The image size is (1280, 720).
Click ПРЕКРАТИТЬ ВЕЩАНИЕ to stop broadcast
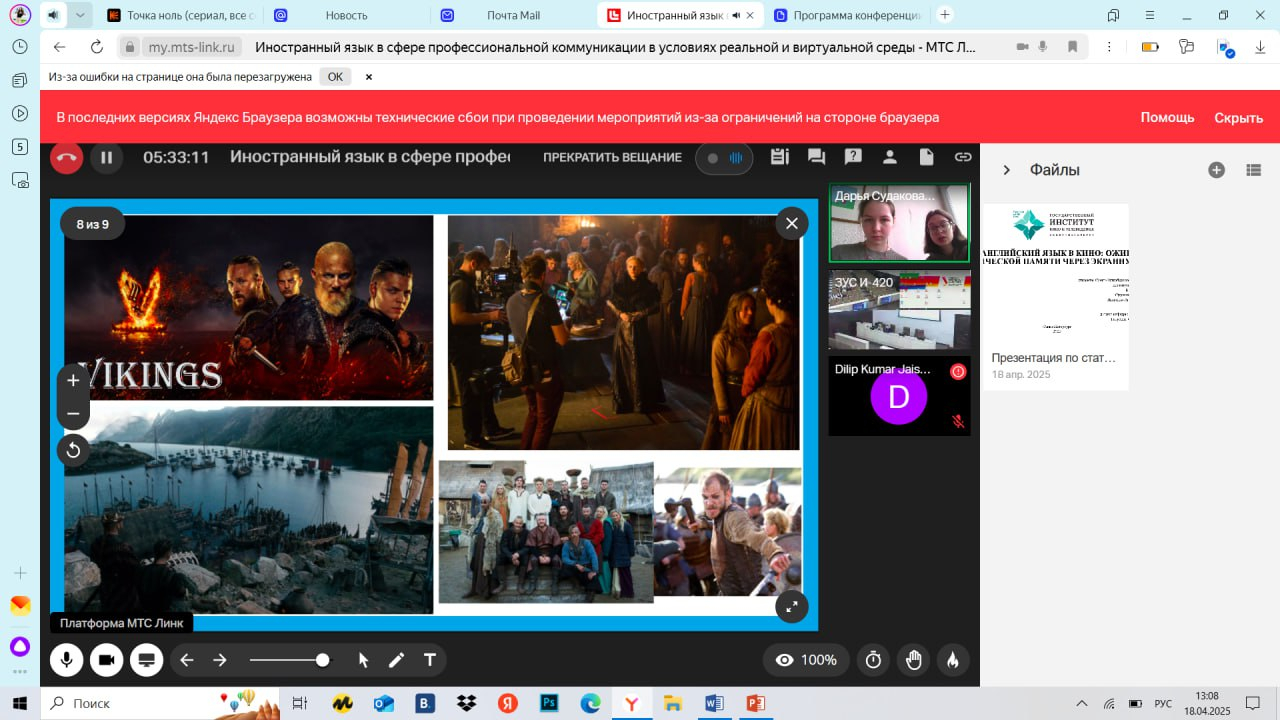click(612, 157)
